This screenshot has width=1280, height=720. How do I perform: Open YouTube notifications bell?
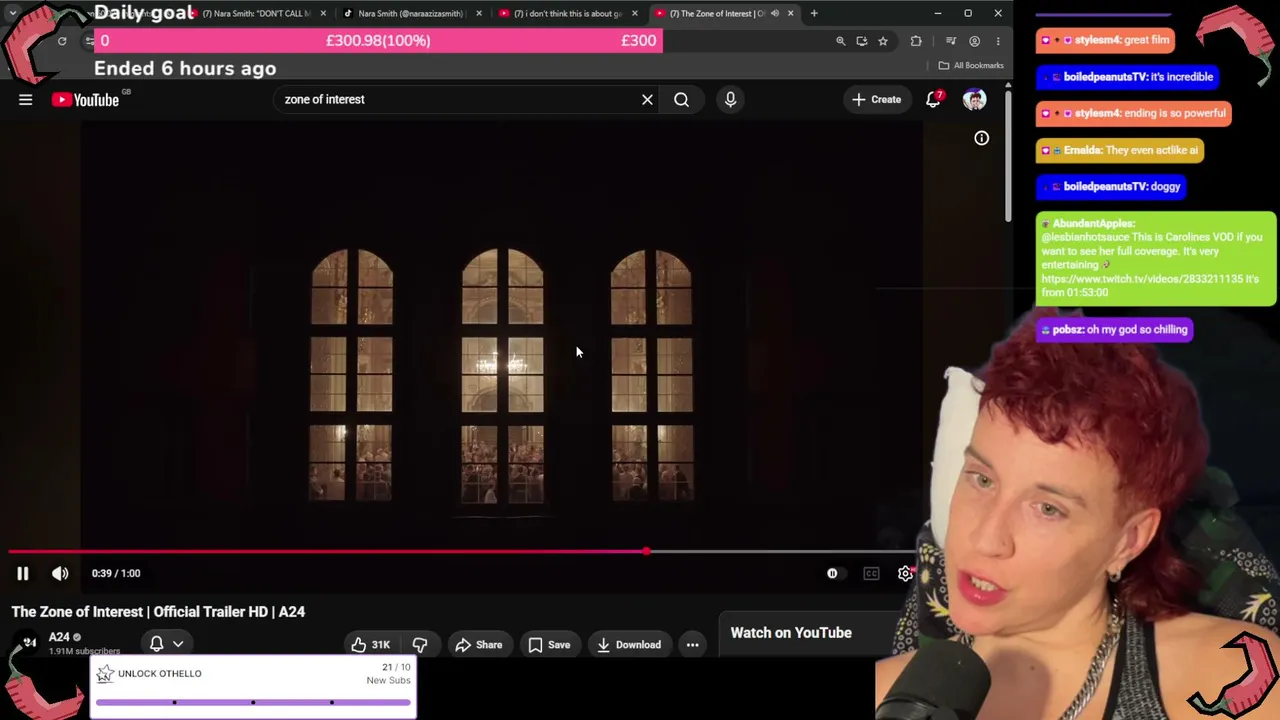(x=933, y=99)
